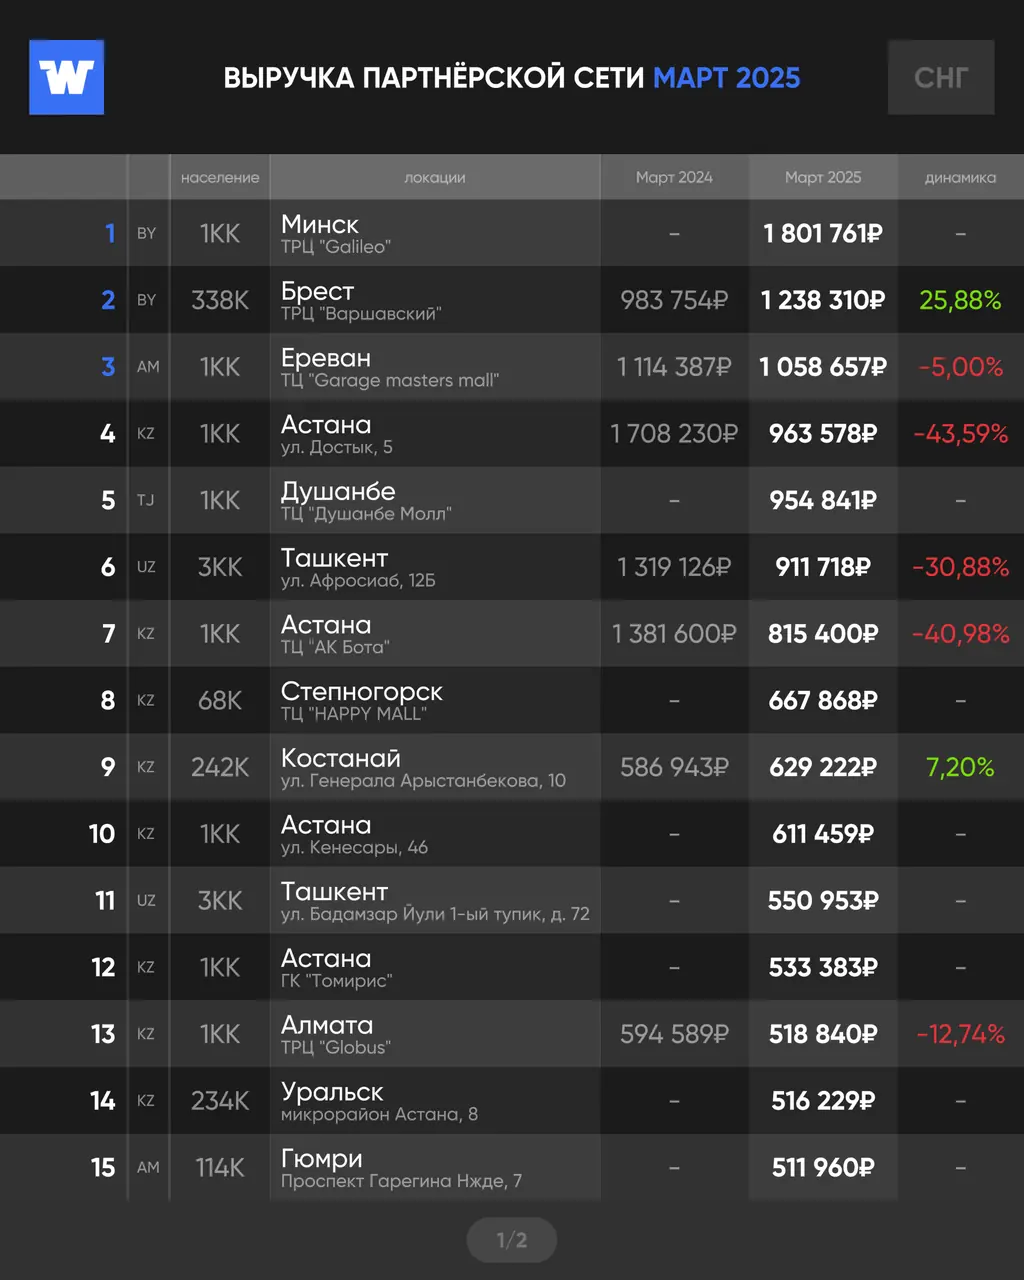
Task: Select Ереван Garage masters mall entry
Action: click(x=390, y=367)
